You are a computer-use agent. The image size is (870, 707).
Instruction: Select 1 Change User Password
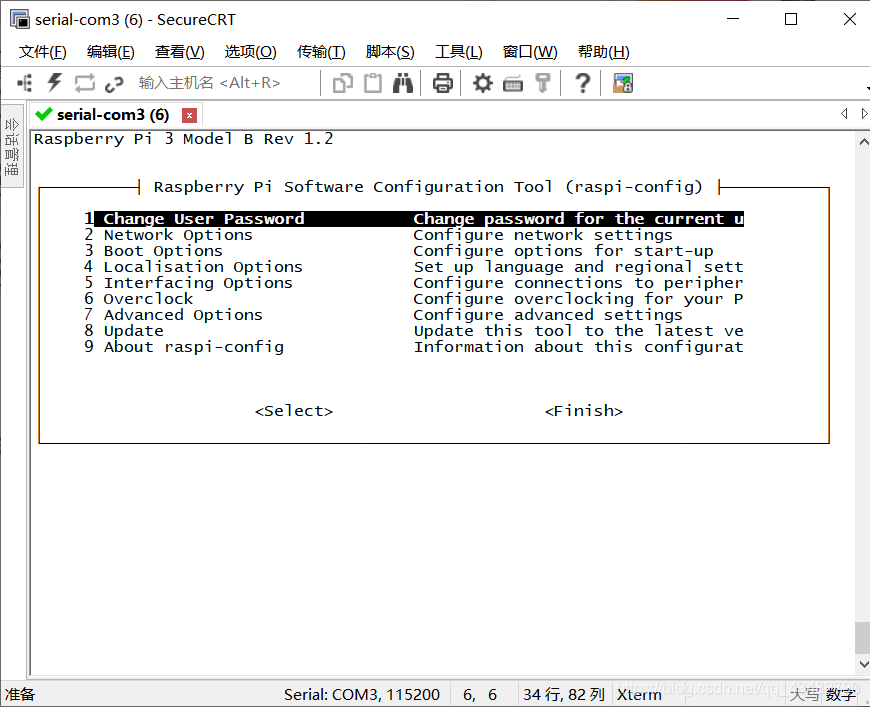point(413,219)
